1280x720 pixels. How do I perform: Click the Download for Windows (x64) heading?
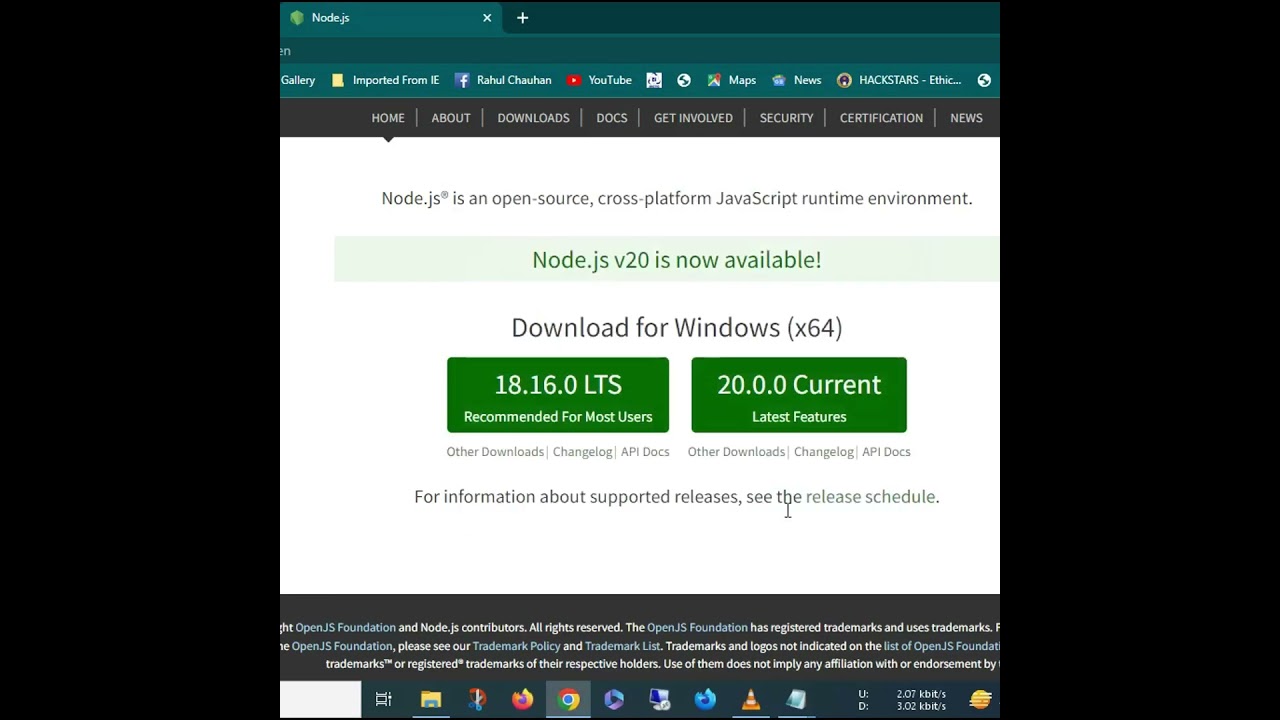click(x=677, y=328)
